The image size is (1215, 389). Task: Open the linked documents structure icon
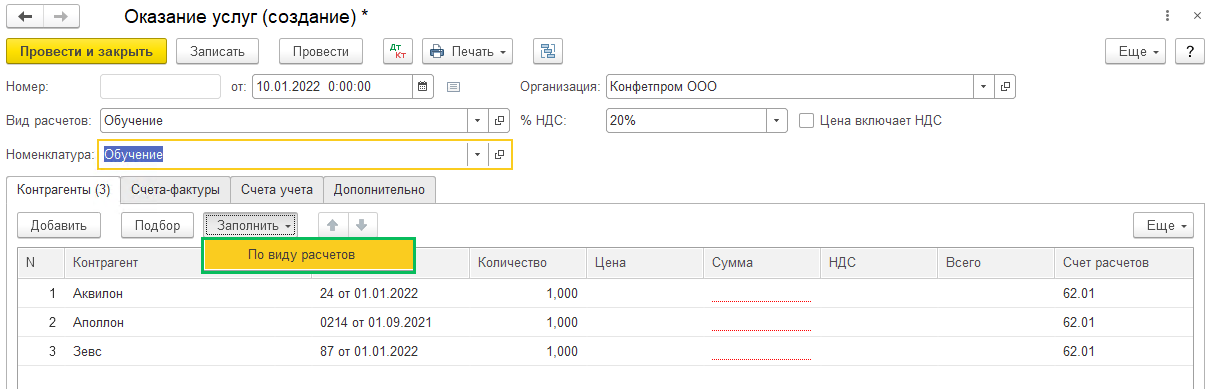pos(548,51)
